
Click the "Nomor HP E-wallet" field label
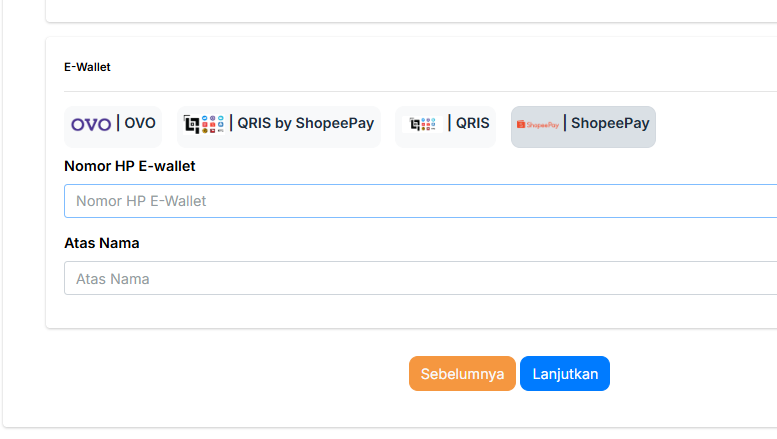(x=129, y=166)
